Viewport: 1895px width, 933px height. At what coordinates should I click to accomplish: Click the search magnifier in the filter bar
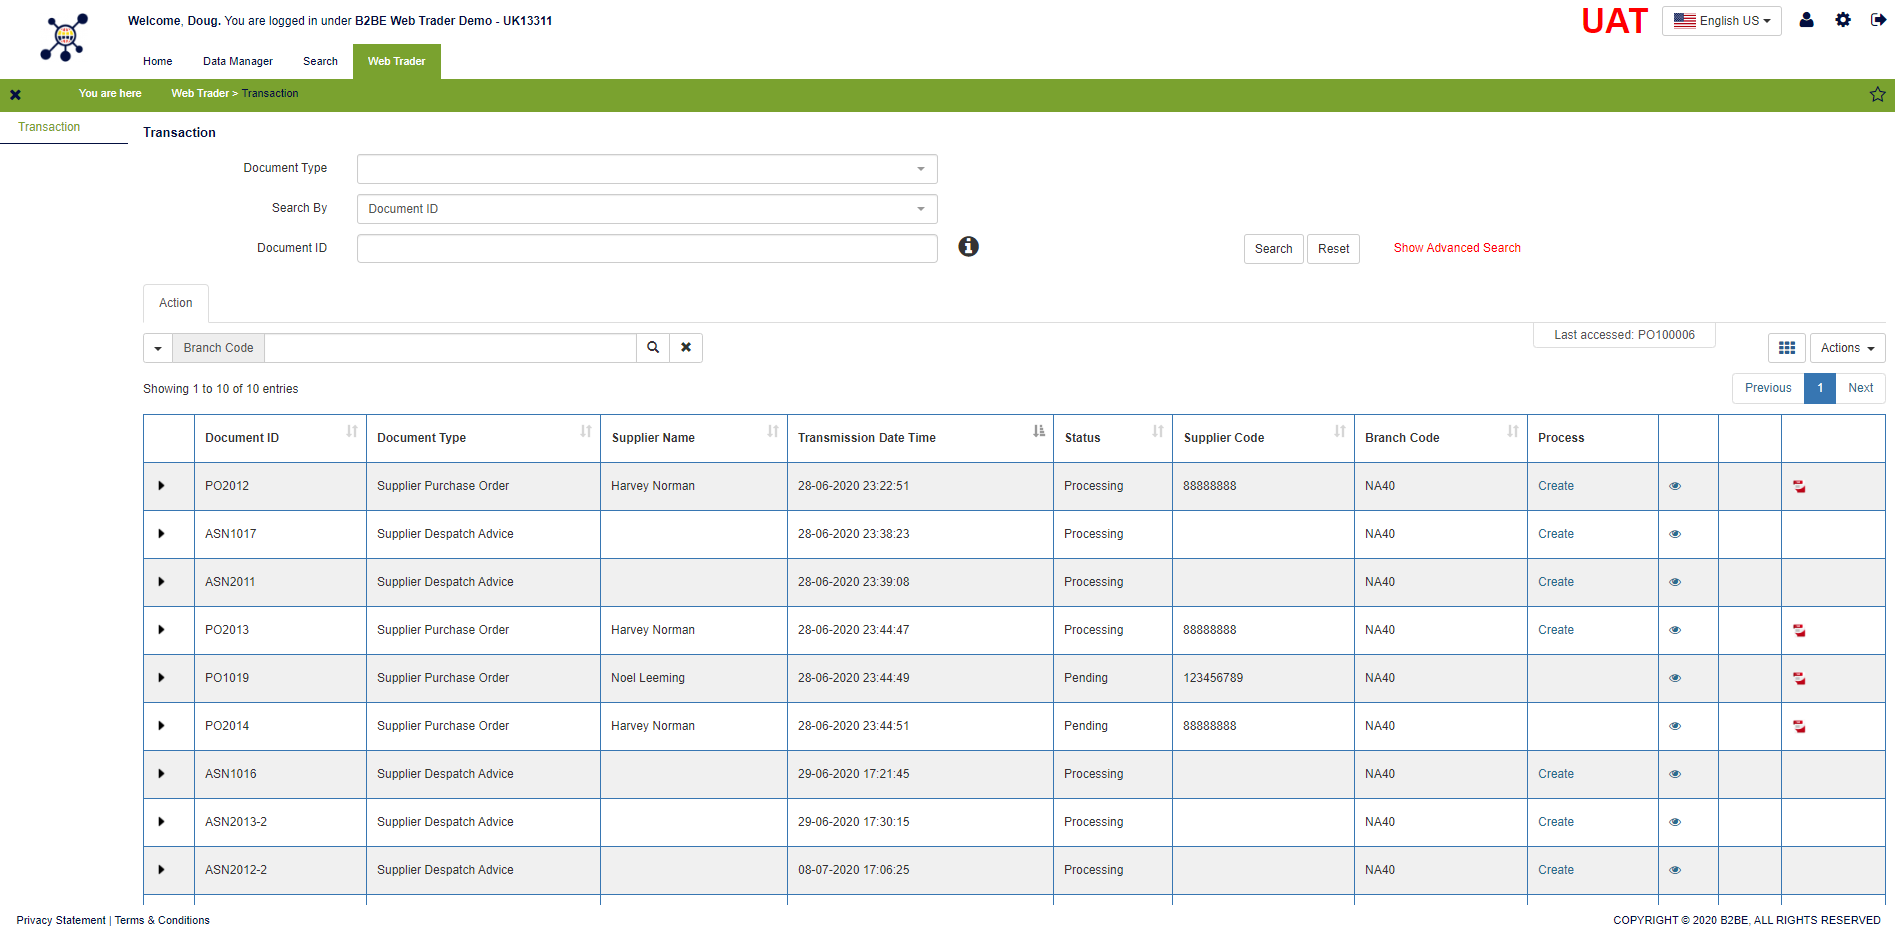[x=653, y=347]
